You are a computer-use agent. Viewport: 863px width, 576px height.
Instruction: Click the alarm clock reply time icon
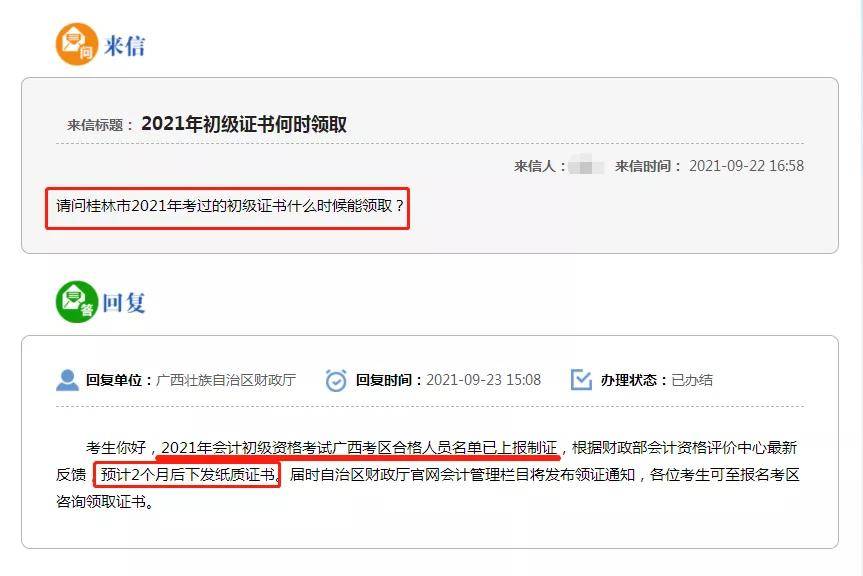336,380
